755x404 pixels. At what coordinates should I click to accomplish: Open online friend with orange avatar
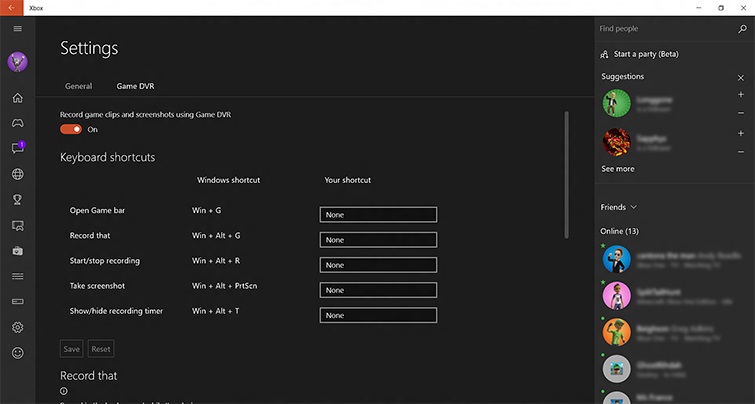(x=616, y=332)
